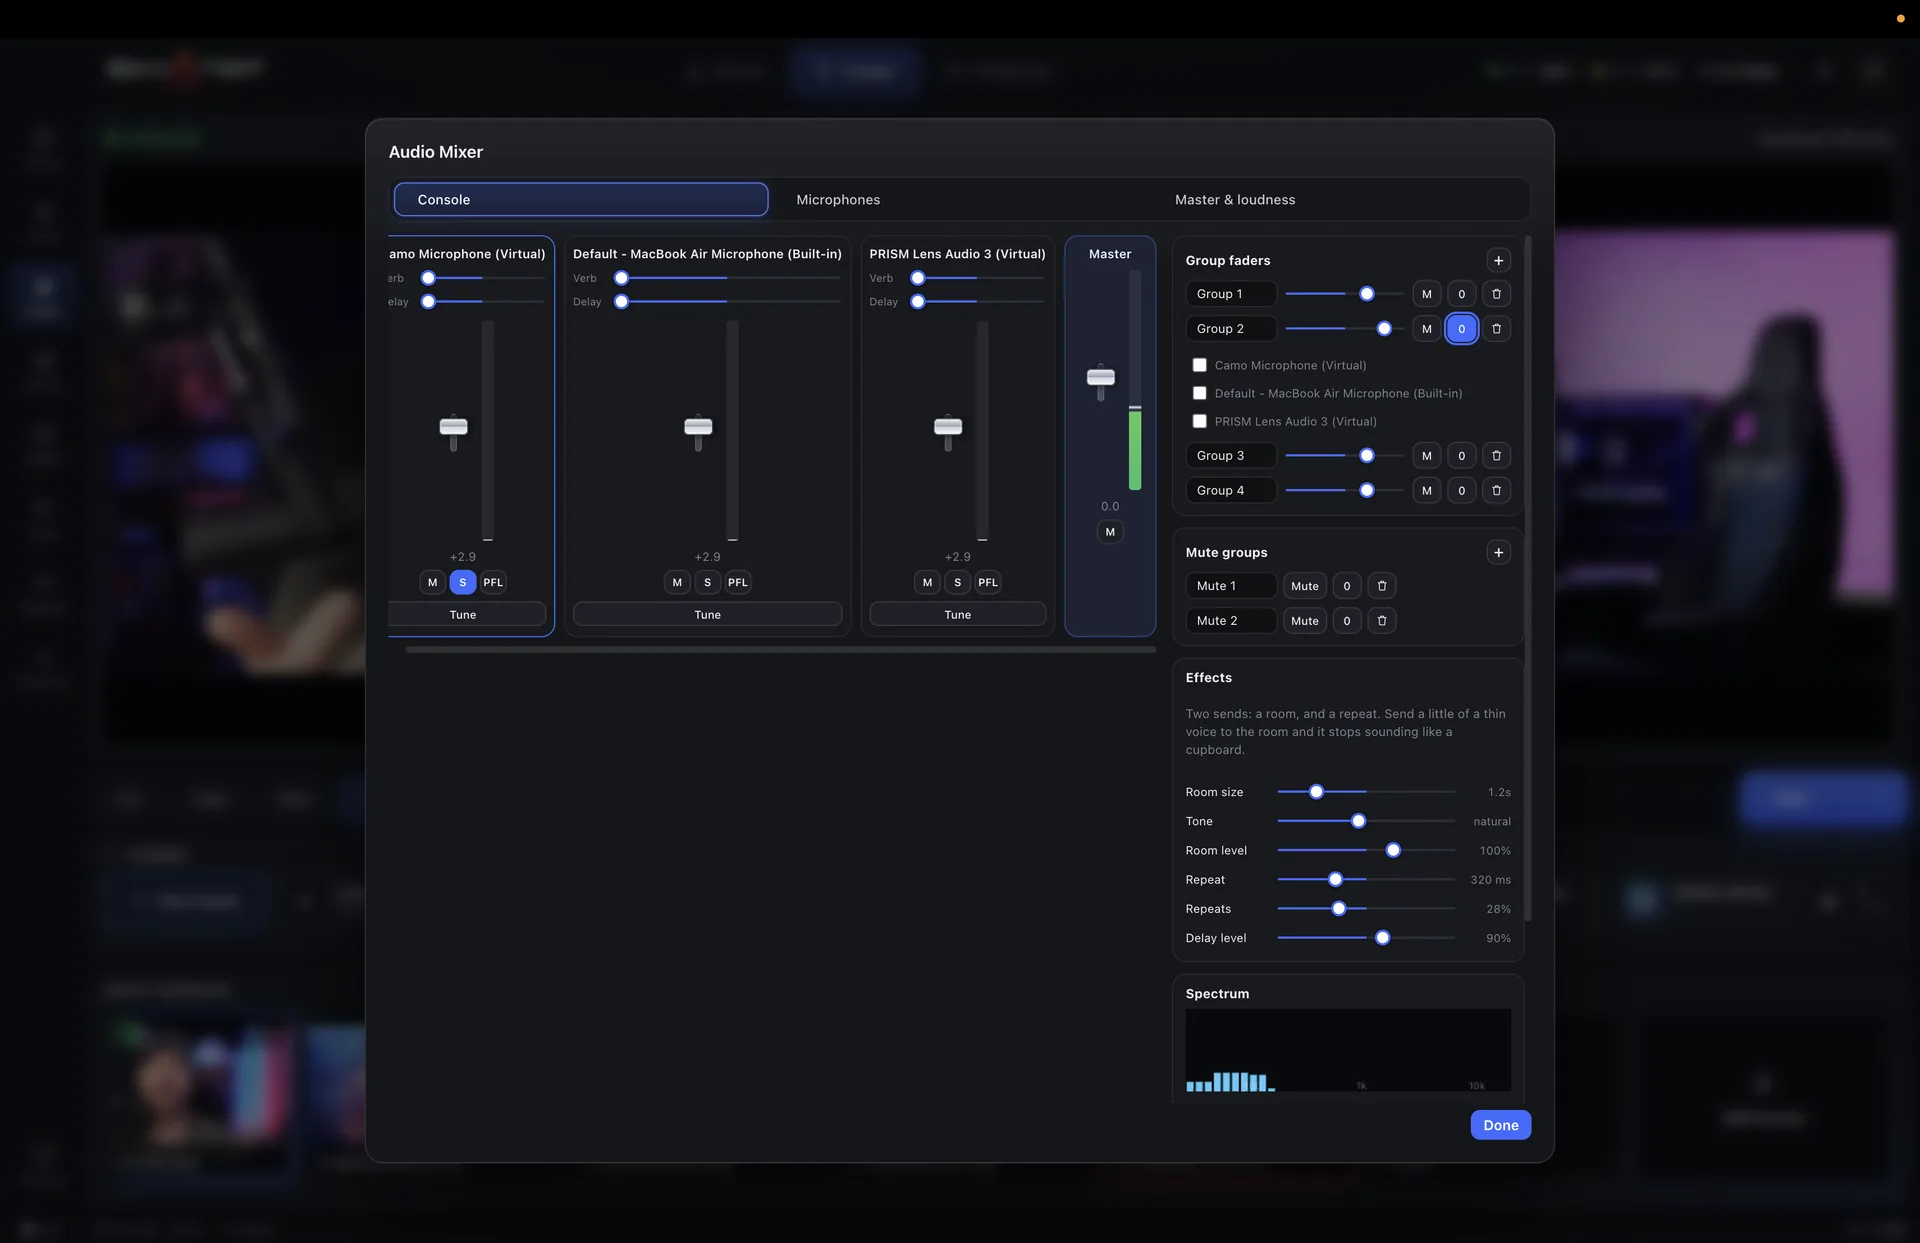The height and width of the screenshot is (1243, 1920).
Task: Click Mute button for Mute 2
Action: click(1304, 621)
